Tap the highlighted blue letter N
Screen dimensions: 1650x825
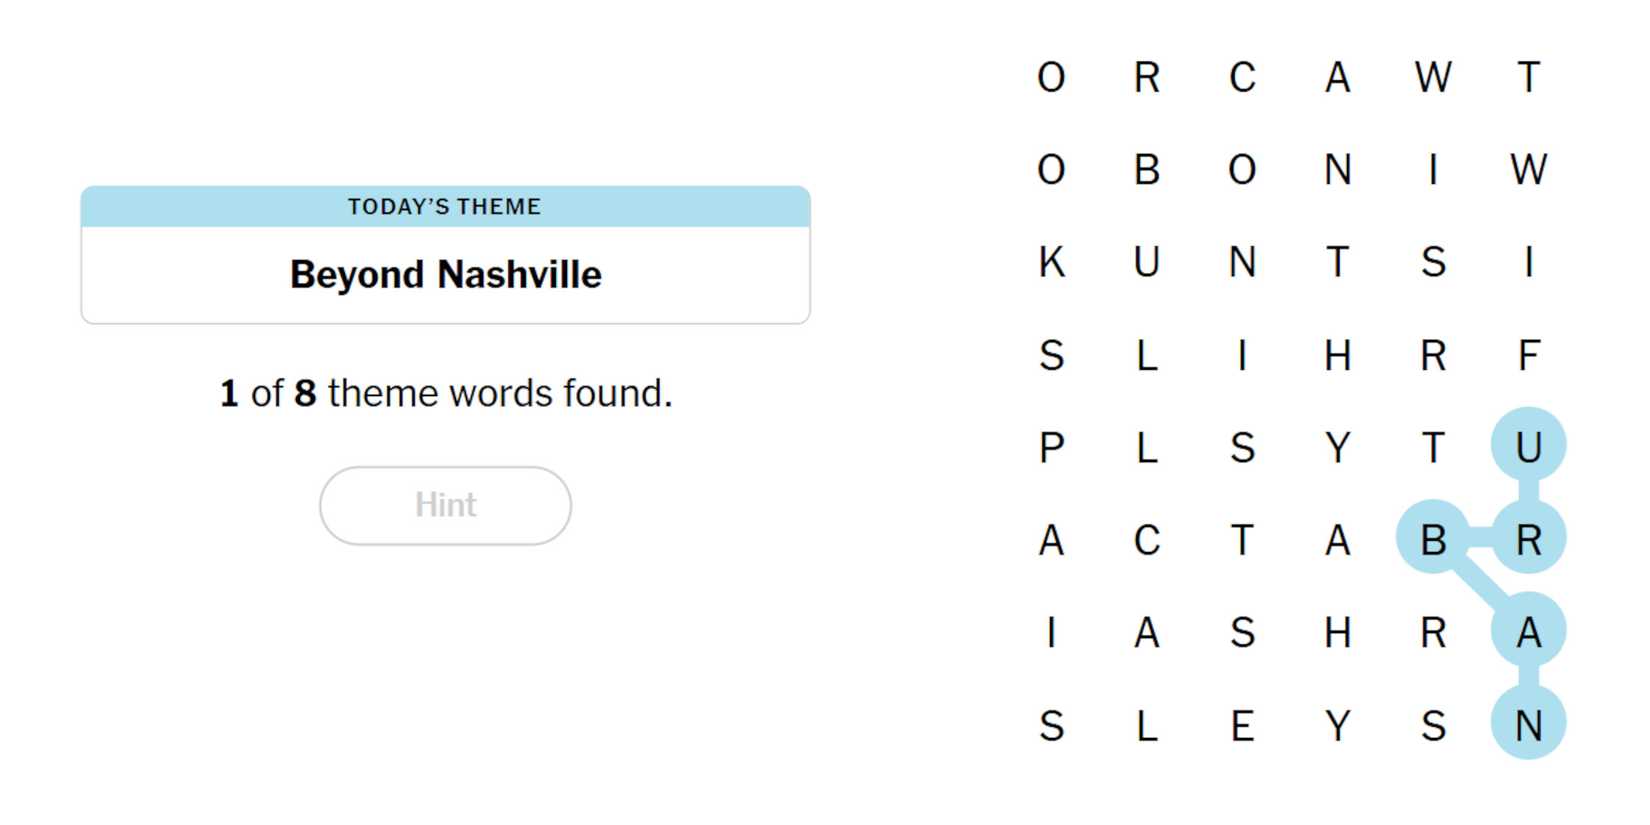coord(1528,725)
